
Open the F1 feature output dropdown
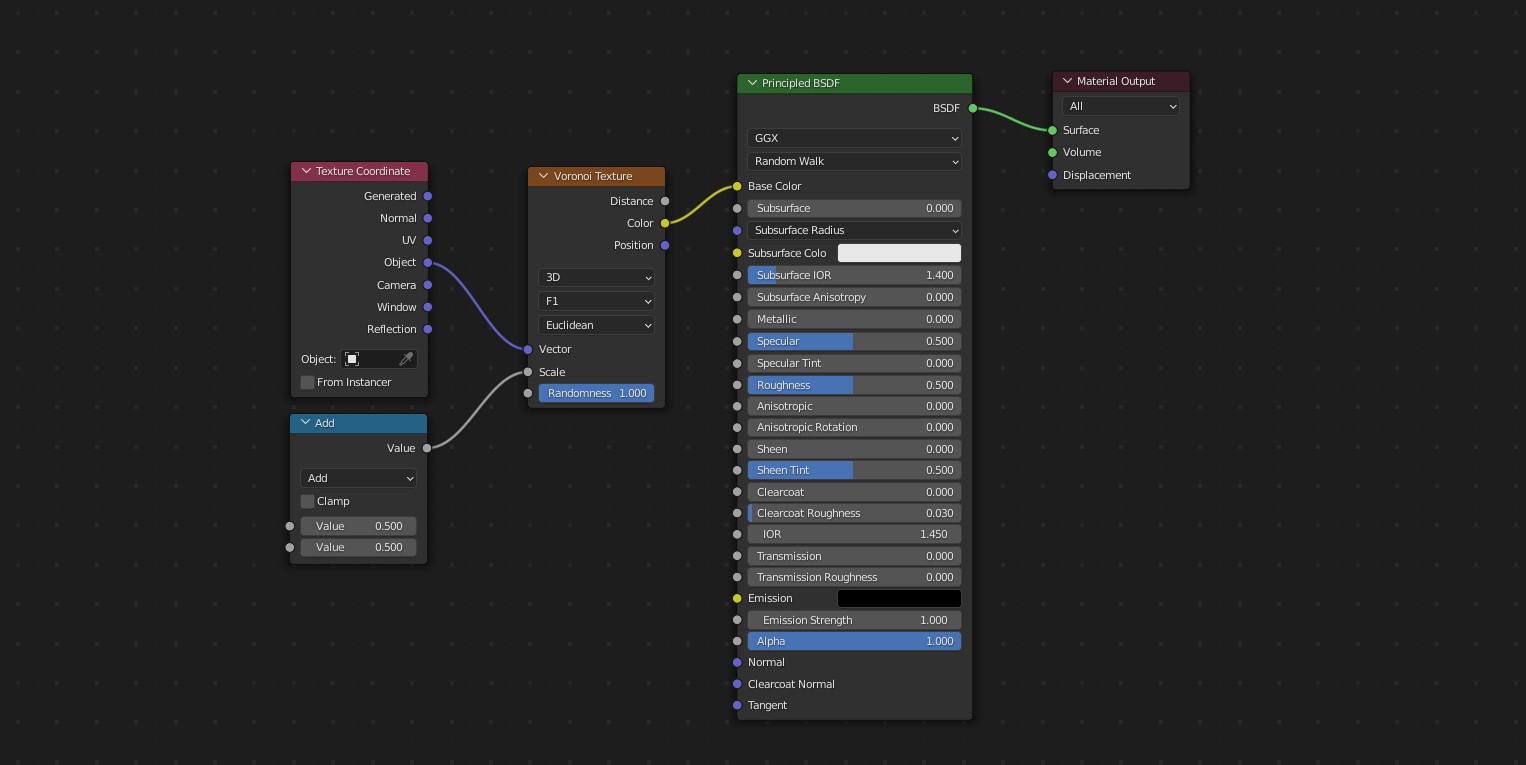pos(596,301)
